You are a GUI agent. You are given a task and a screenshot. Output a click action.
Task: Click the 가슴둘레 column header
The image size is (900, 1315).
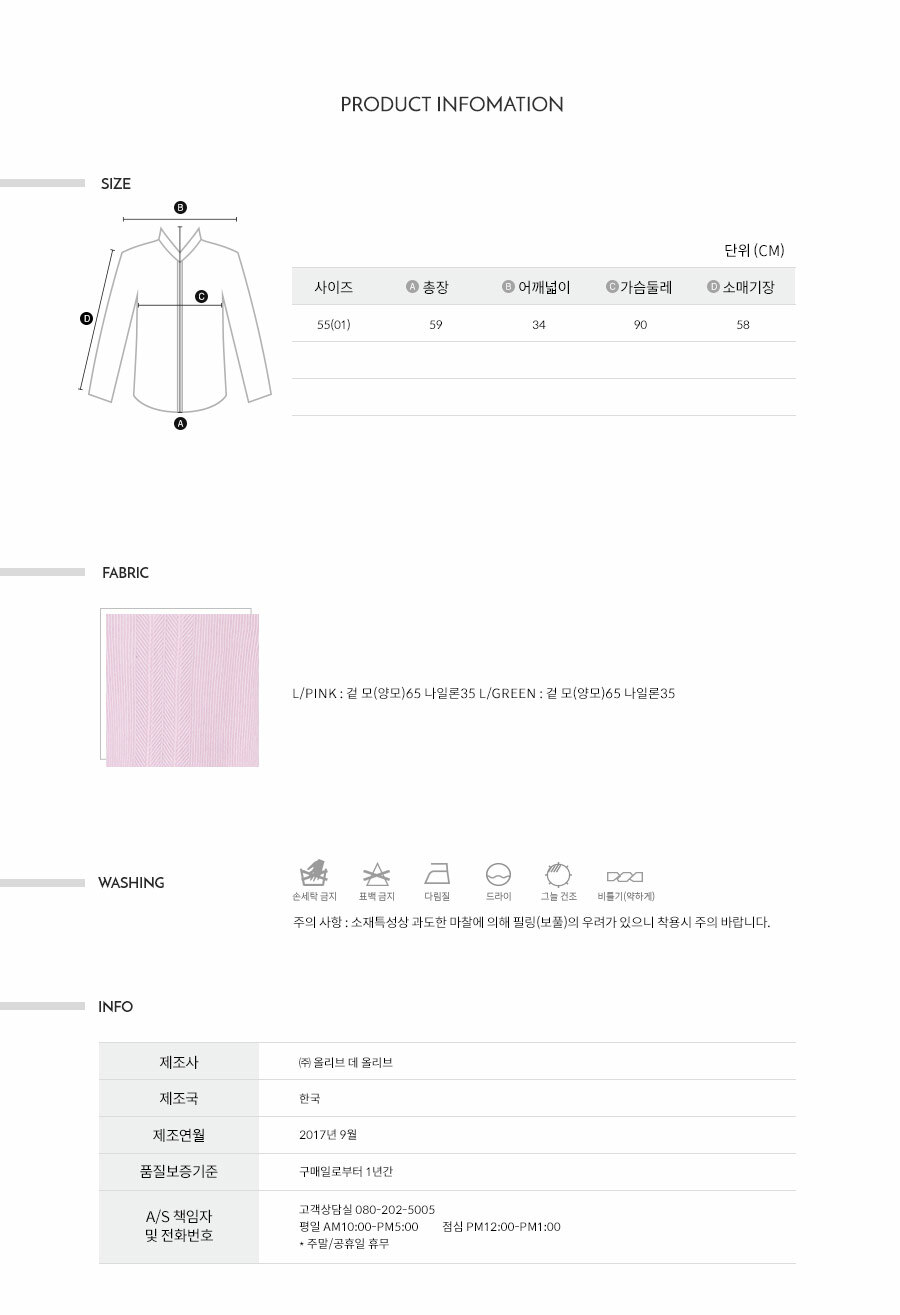(x=639, y=287)
